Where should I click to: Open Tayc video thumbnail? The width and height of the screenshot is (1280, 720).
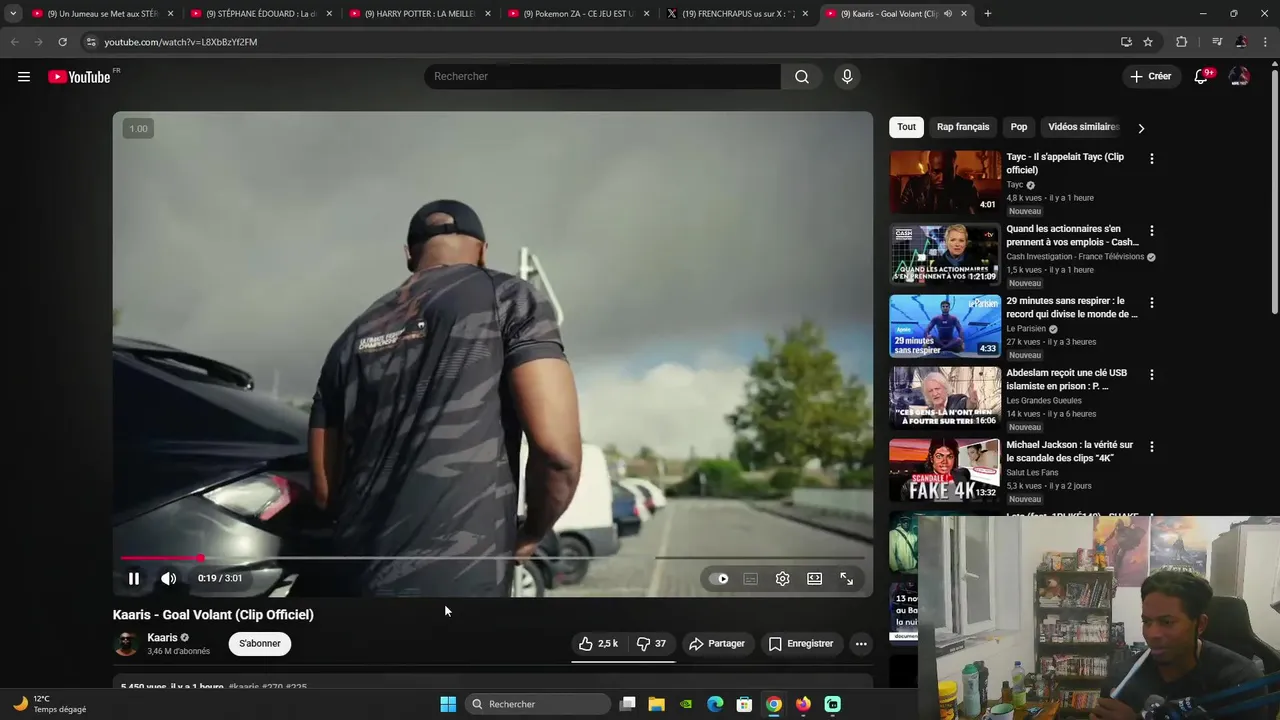click(945, 182)
